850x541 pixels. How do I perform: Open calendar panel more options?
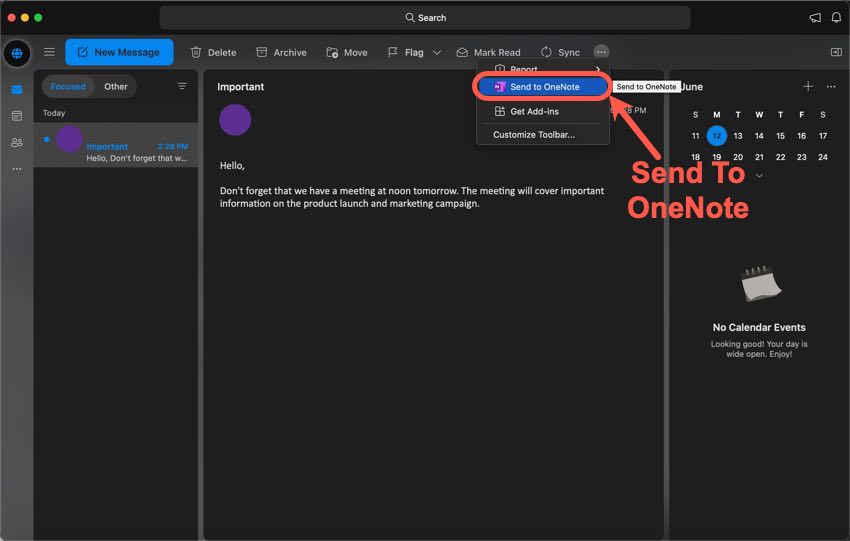(830, 86)
